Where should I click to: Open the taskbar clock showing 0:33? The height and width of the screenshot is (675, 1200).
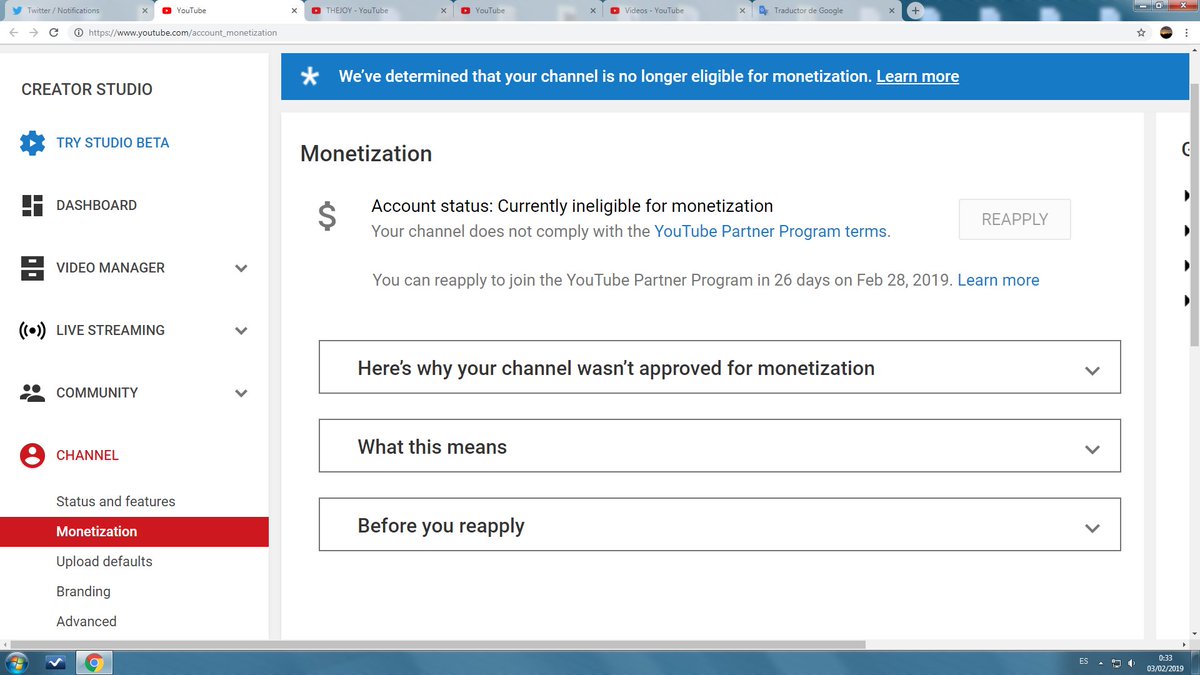point(1165,662)
